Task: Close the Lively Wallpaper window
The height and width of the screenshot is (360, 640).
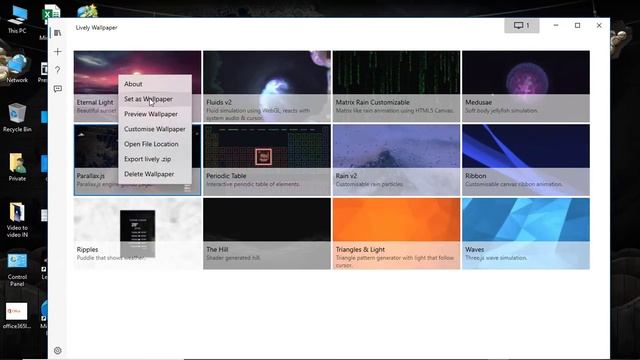Action: (x=599, y=25)
